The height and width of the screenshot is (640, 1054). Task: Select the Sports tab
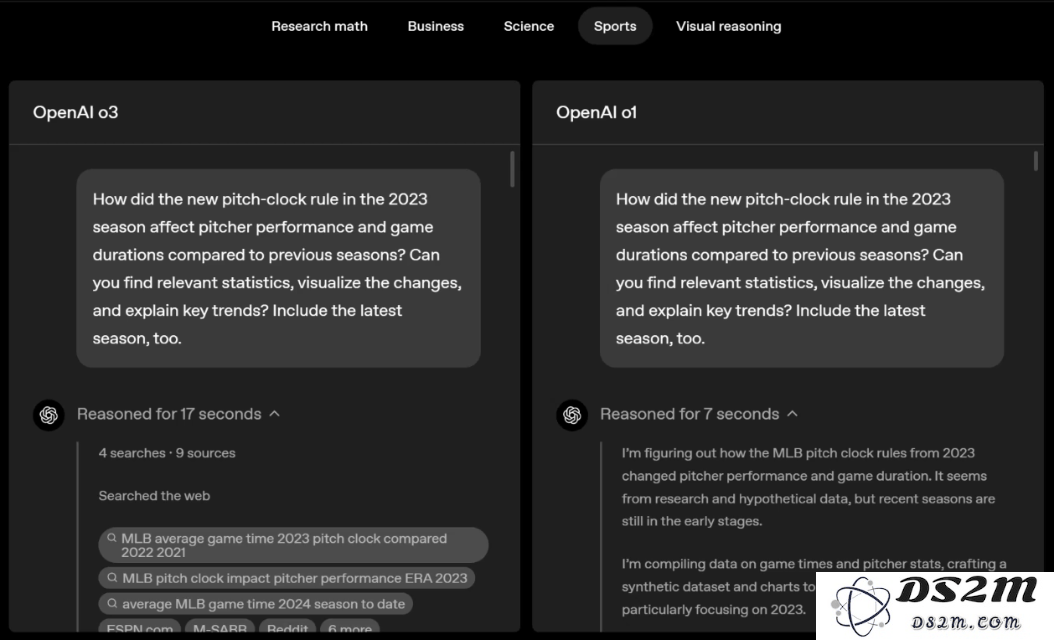pos(615,26)
